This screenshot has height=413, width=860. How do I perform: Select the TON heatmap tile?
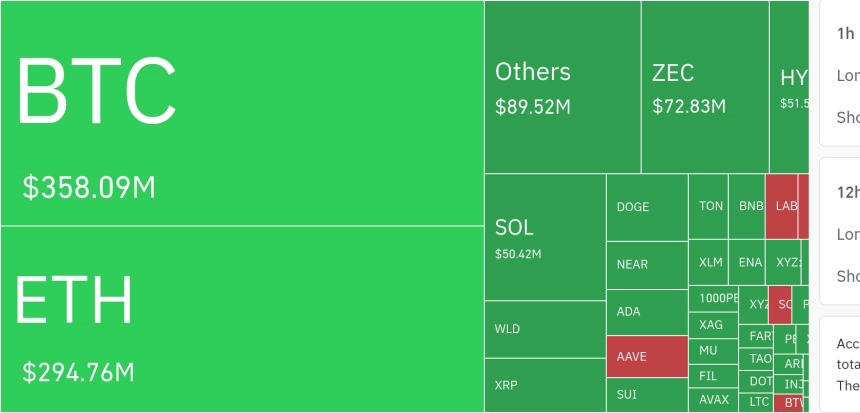point(709,206)
